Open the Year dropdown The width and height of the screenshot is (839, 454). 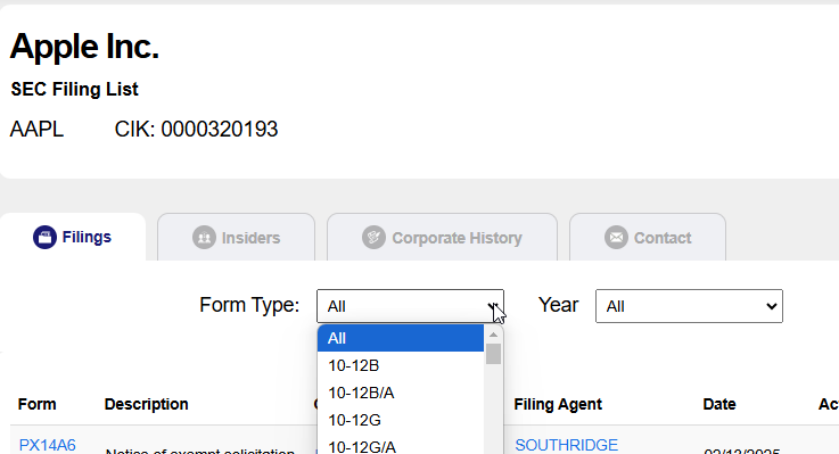[x=688, y=306]
